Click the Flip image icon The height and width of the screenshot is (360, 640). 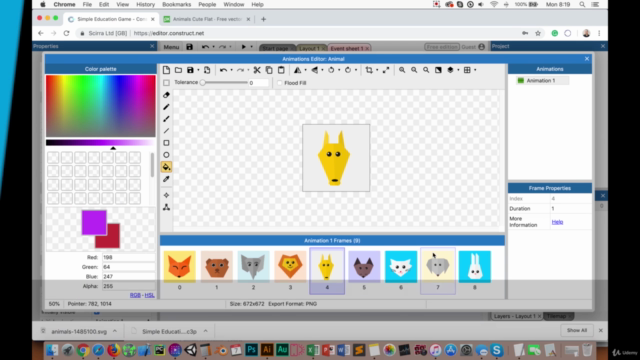314,70
